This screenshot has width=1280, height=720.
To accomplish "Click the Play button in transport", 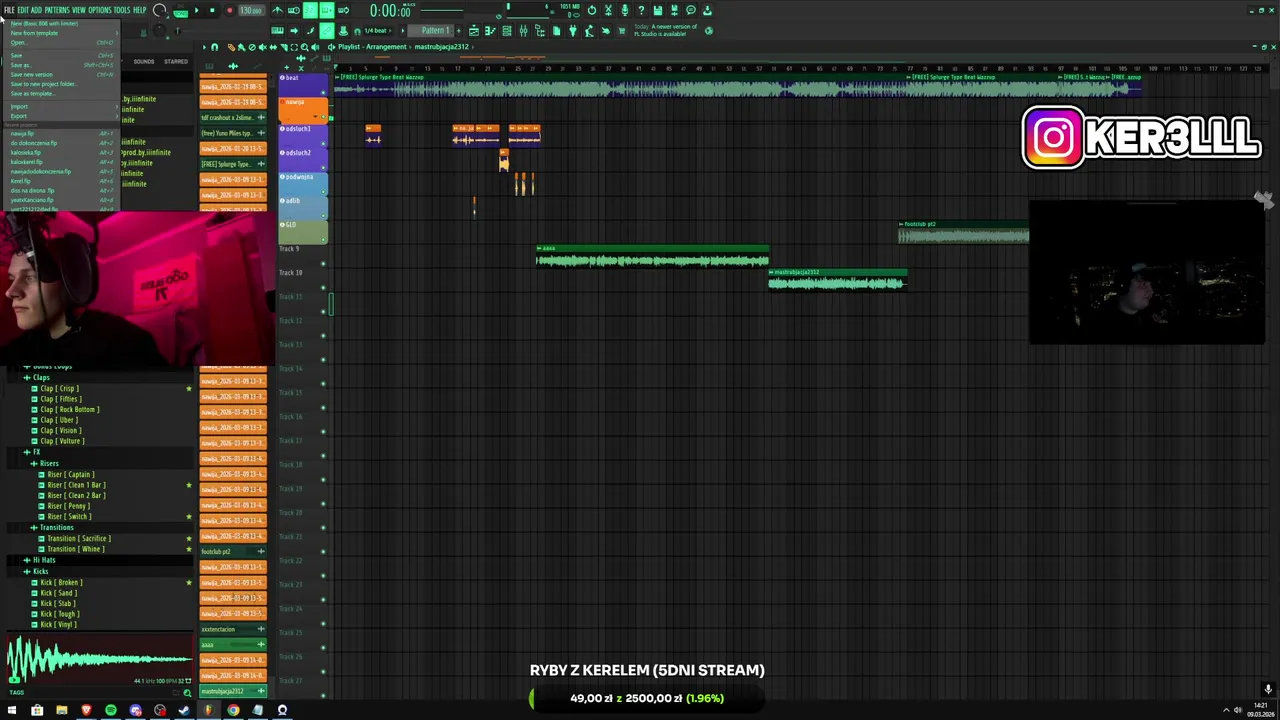I will pyautogui.click(x=197, y=10).
